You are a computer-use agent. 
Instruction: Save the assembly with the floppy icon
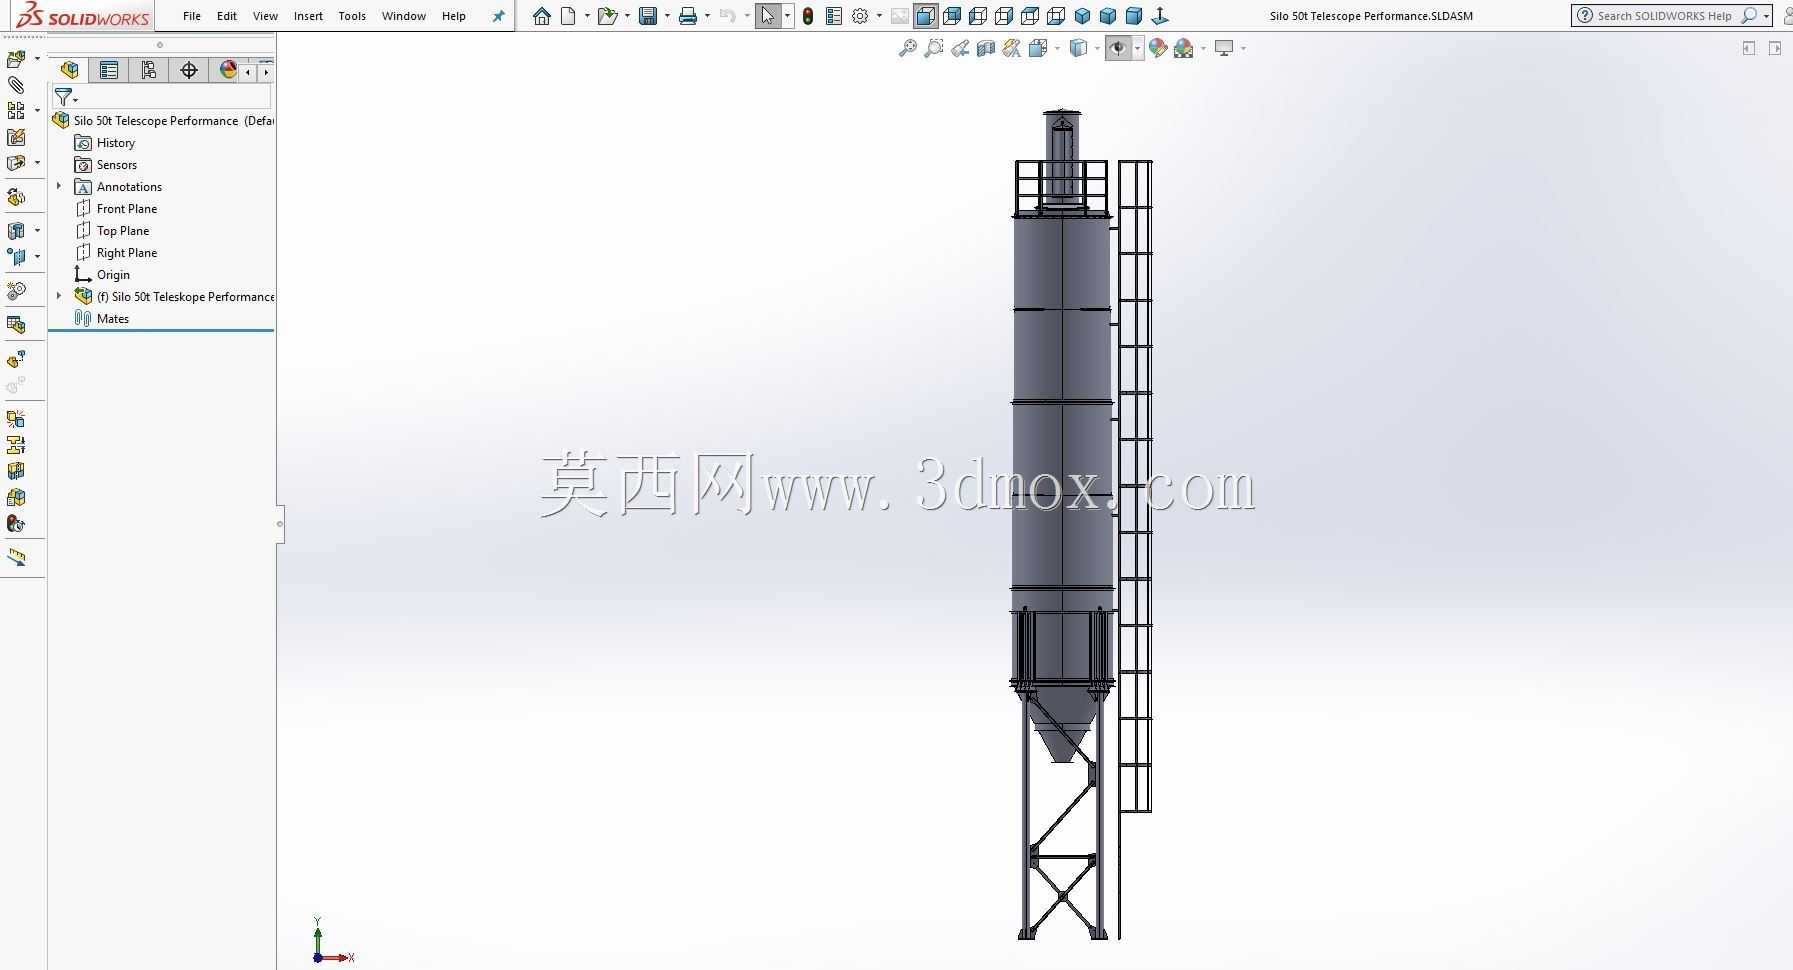pyautogui.click(x=648, y=16)
